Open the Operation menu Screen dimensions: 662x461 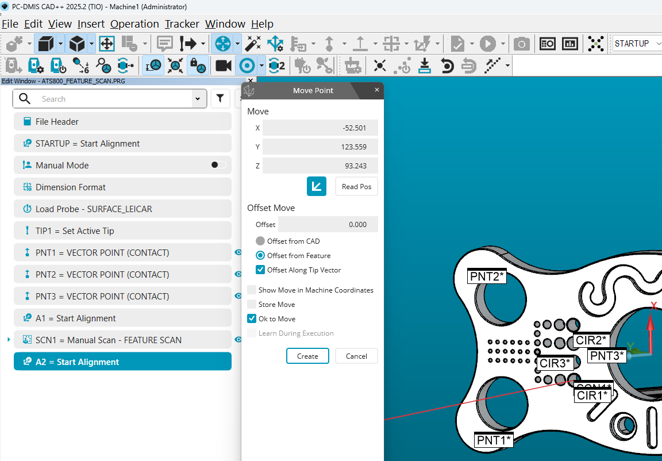tap(135, 24)
